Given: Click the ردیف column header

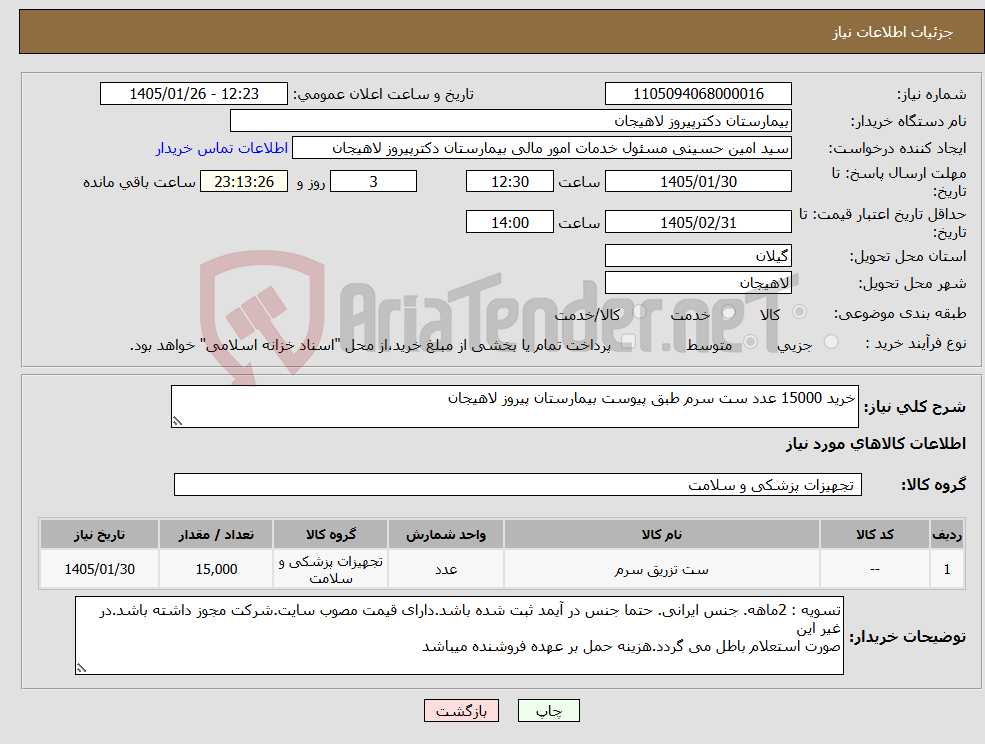Looking at the screenshot, I should [x=947, y=534].
